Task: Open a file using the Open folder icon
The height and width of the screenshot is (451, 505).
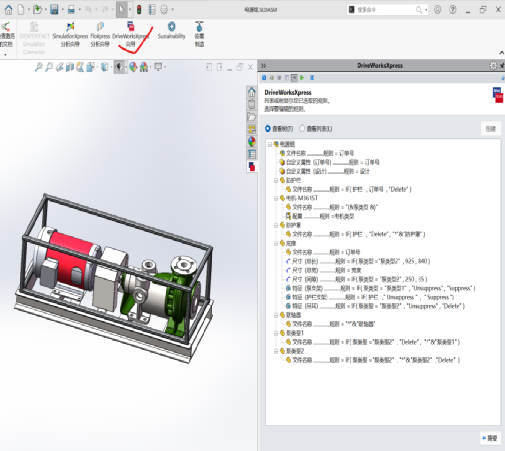Action: click(x=37, y=9)
